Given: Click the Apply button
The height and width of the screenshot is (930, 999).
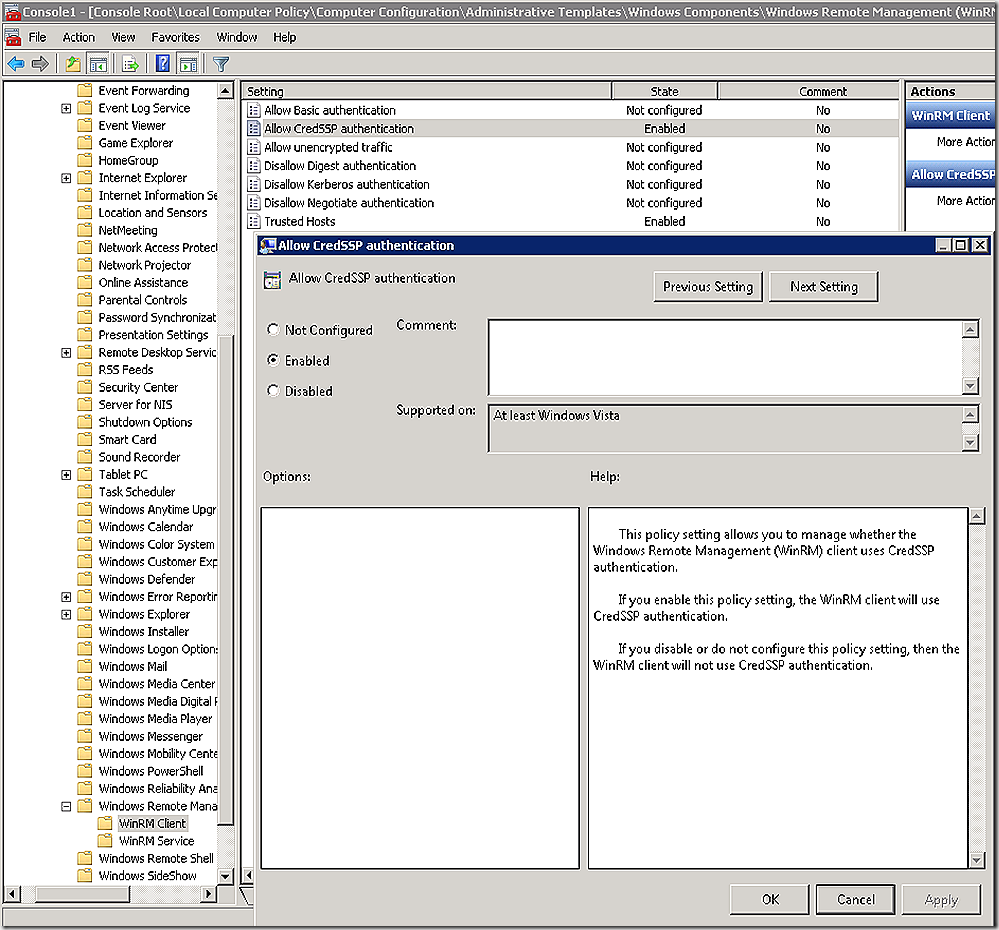Looking at the screenshot, I should (941, 899).
